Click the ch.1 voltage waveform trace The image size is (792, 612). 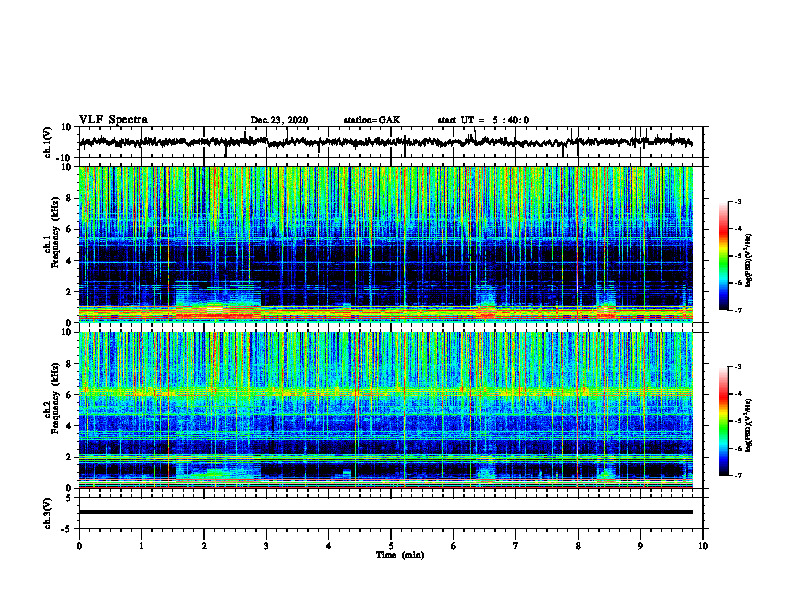[x=386, y=142]
